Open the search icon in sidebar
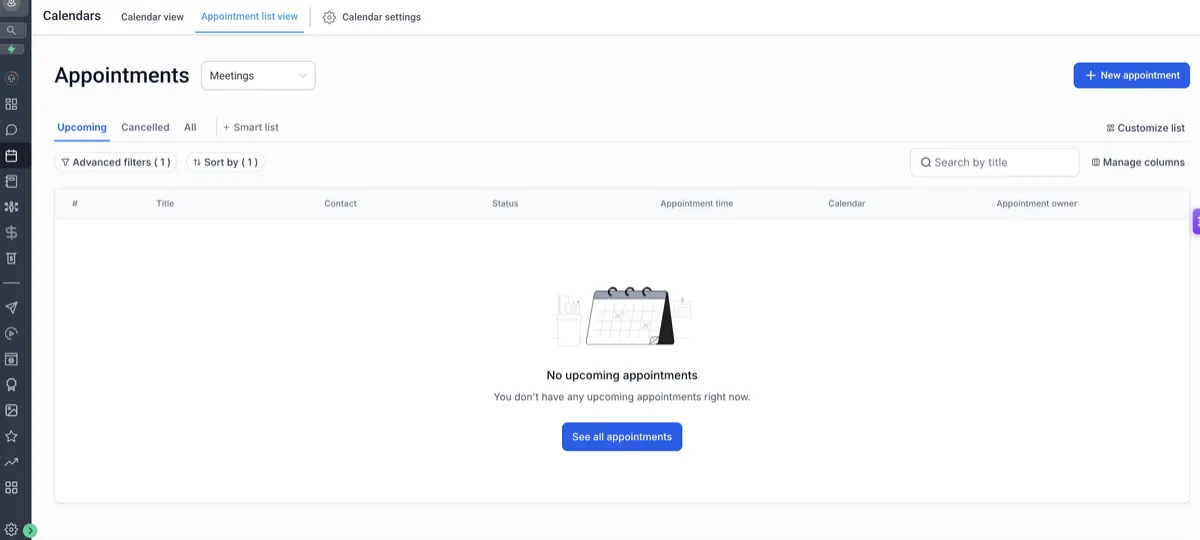The height and width of the screenshot is (540, 1200). coord(12,30)
